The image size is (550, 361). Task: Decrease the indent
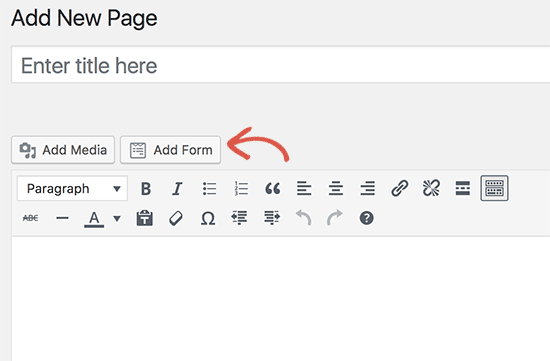(x=240, y=218)
